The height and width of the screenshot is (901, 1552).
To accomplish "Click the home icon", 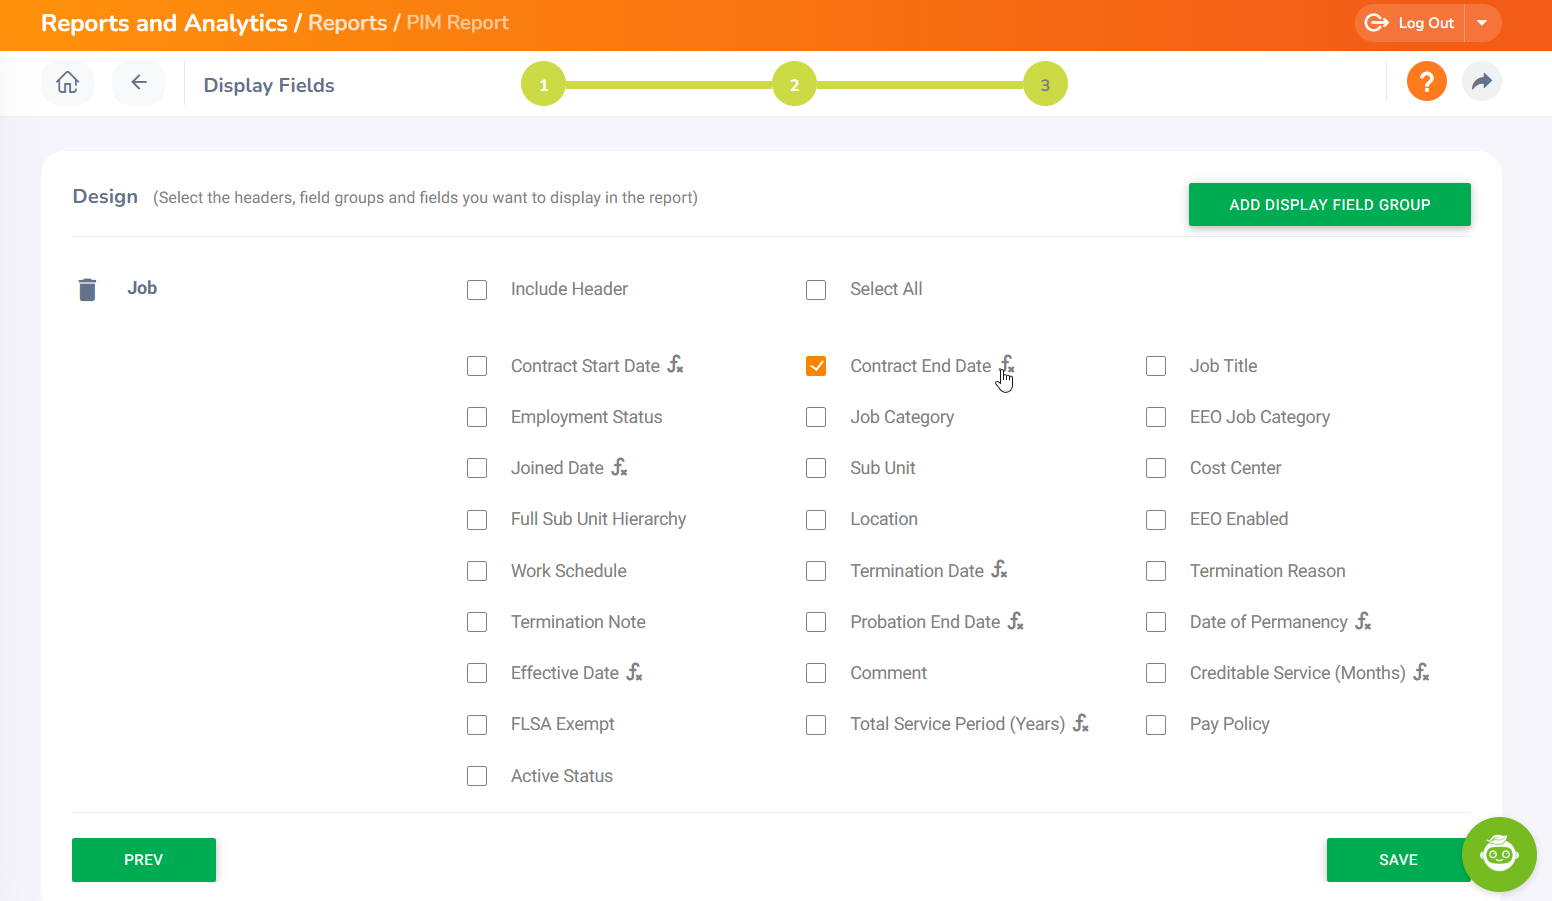I will coord(67,83).
